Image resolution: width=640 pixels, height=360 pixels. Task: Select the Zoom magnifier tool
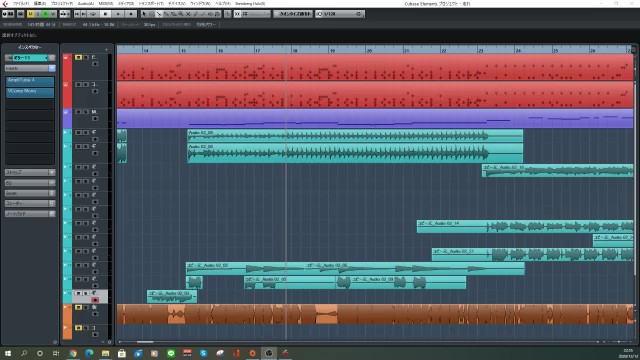(180, 14)
